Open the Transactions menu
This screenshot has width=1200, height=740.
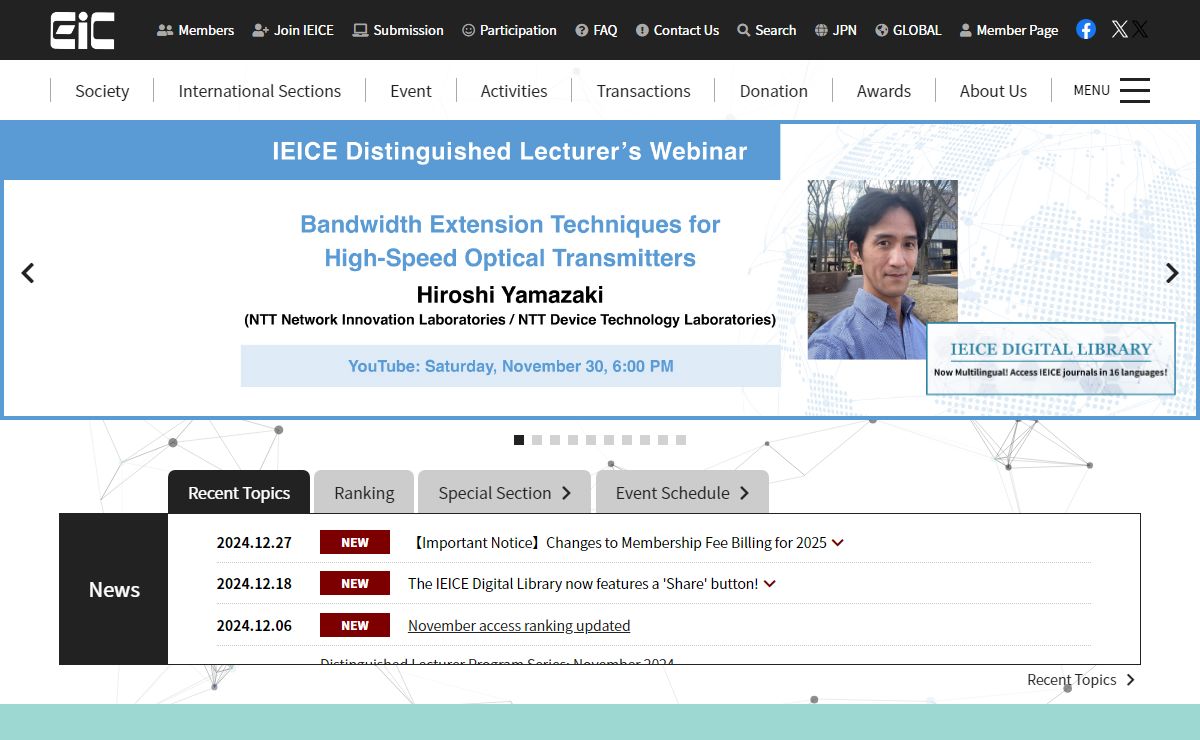[643, 91]
